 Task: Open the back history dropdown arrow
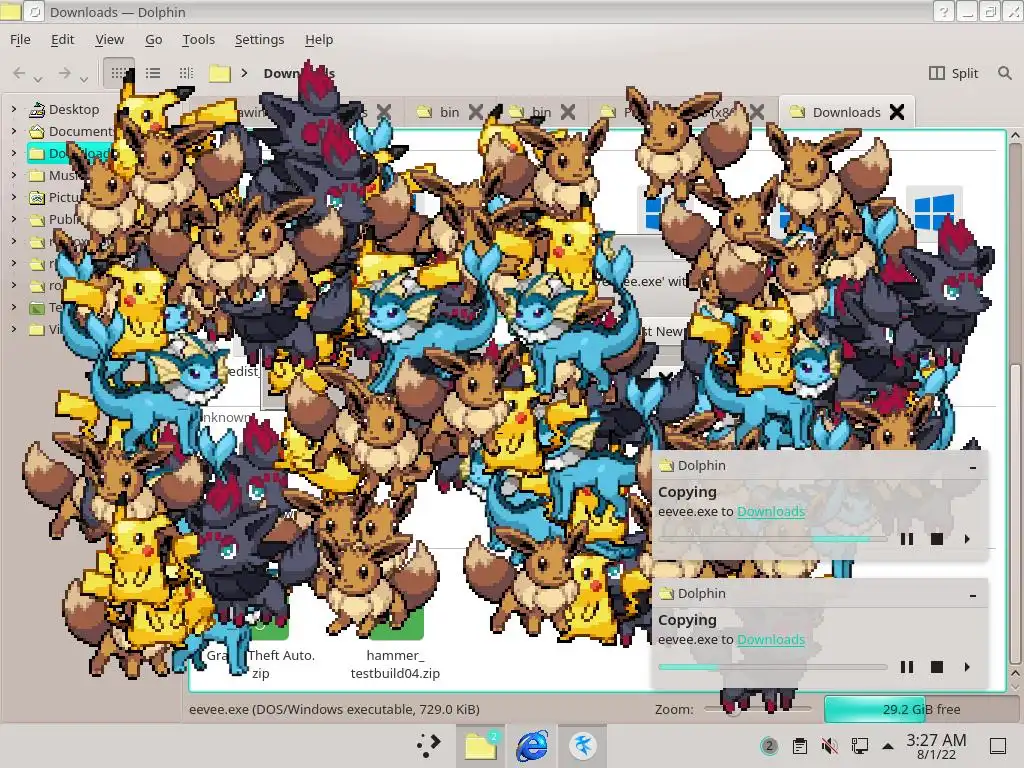[x=39, y=79]
